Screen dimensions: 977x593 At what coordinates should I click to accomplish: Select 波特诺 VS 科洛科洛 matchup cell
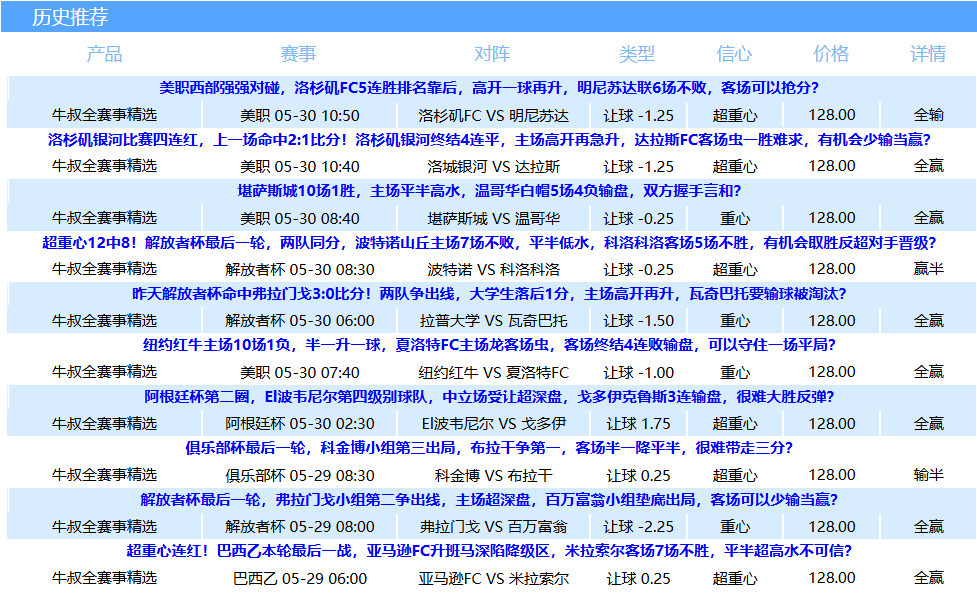[x=493, y=269]
